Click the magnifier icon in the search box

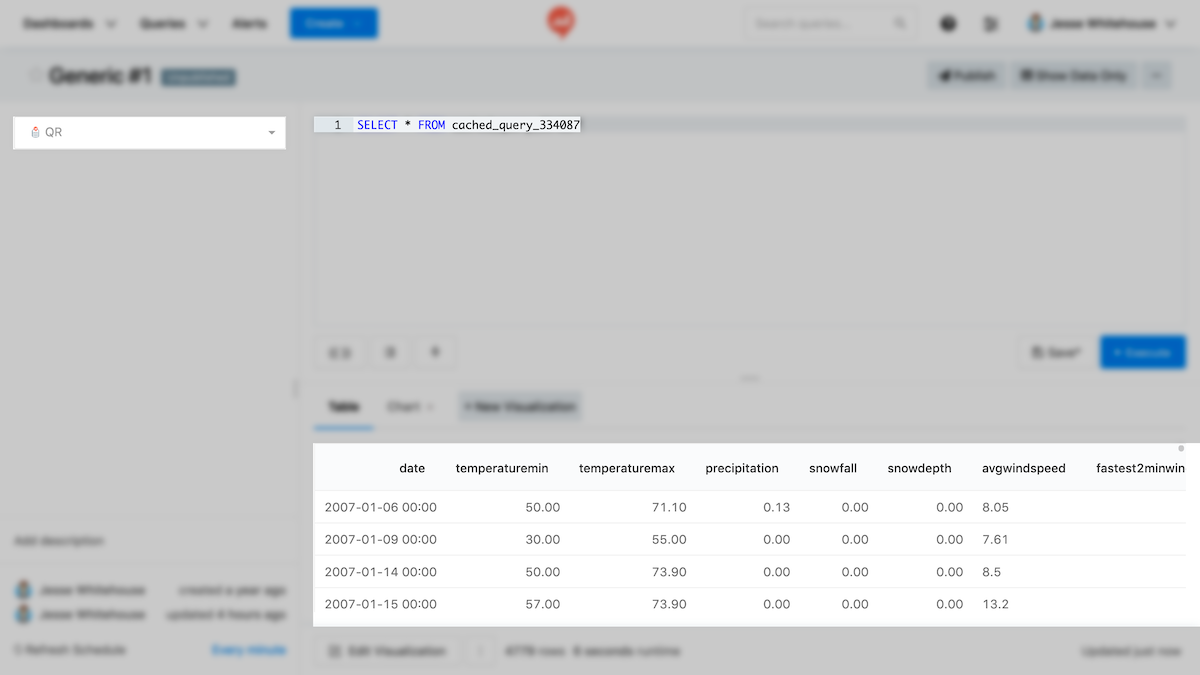899,22
